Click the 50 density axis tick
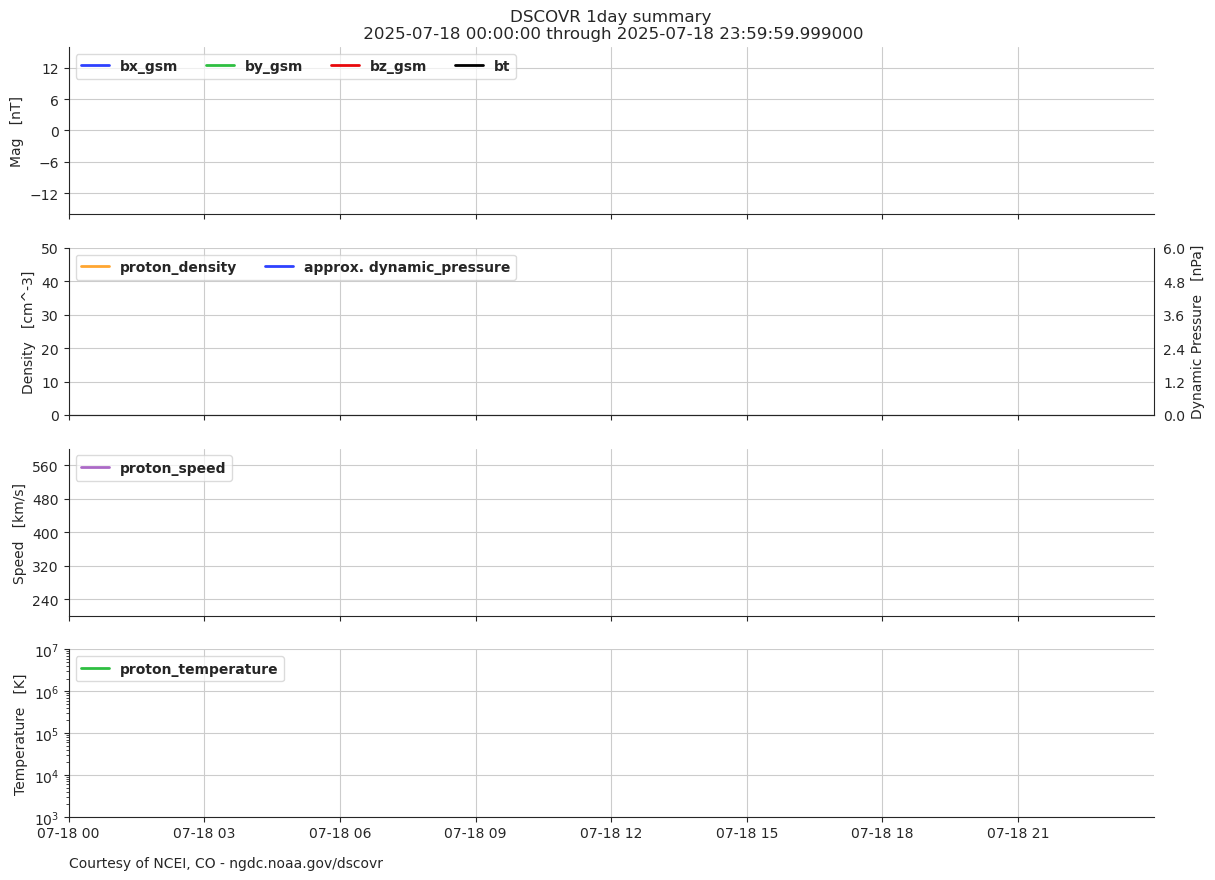 [x=51, y=249]
